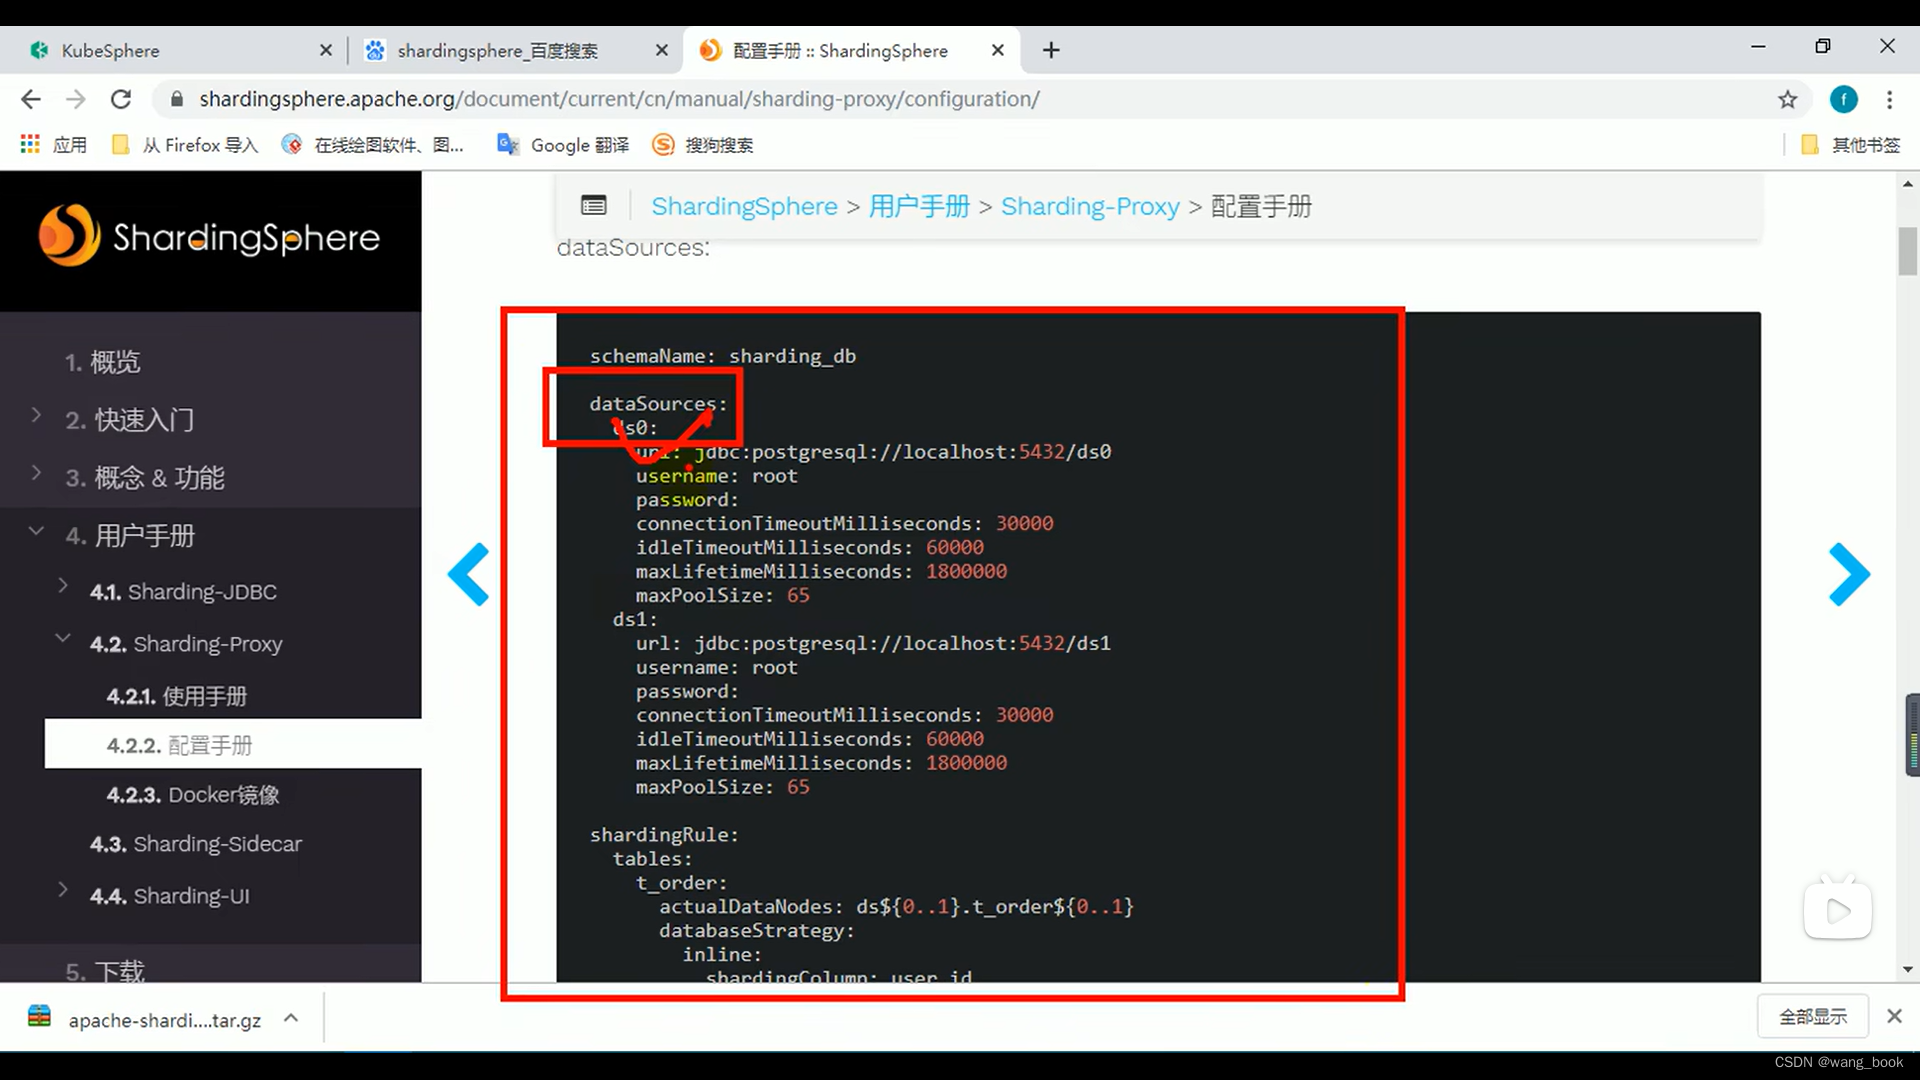Toggle the table of contents icon
This screenshot has height=1080, width=1920.
(593, 206)
